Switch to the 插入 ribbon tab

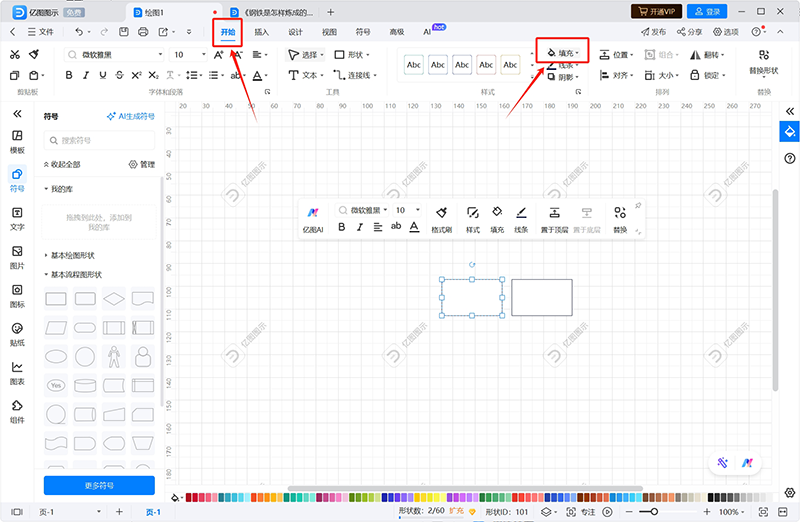(x=261, y=32)
